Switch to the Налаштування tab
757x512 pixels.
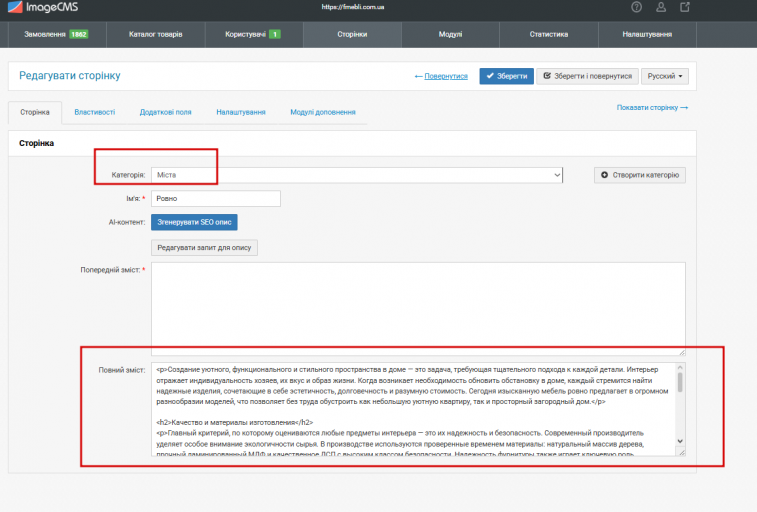(x=241, y=112)
